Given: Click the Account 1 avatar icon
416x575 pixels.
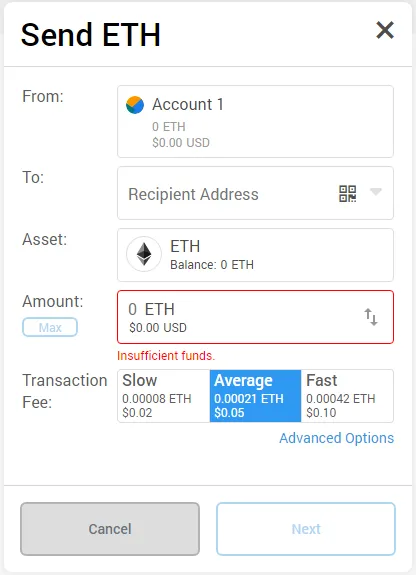Looking at the screenshot, I should pos(135,105).
